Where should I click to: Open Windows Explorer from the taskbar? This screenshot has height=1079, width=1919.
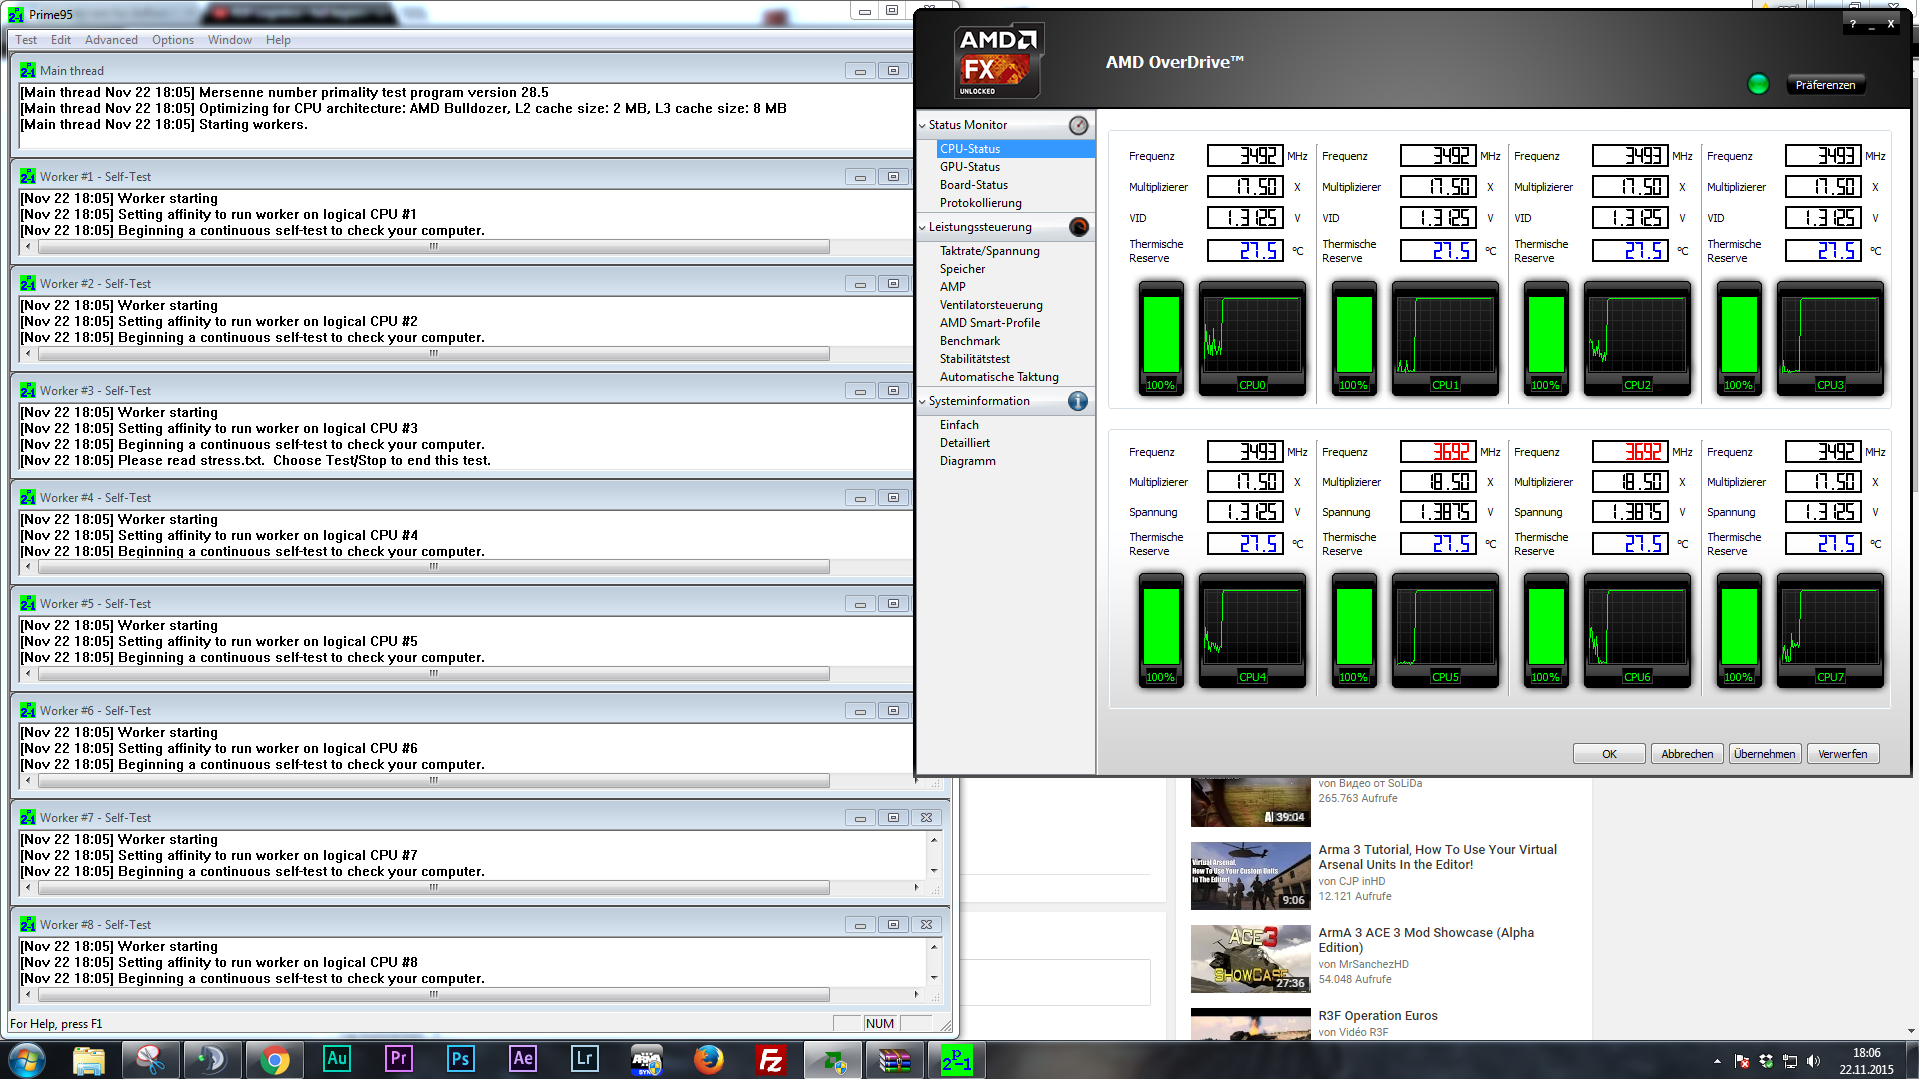pyautogui.click(x=89, y=1059)
